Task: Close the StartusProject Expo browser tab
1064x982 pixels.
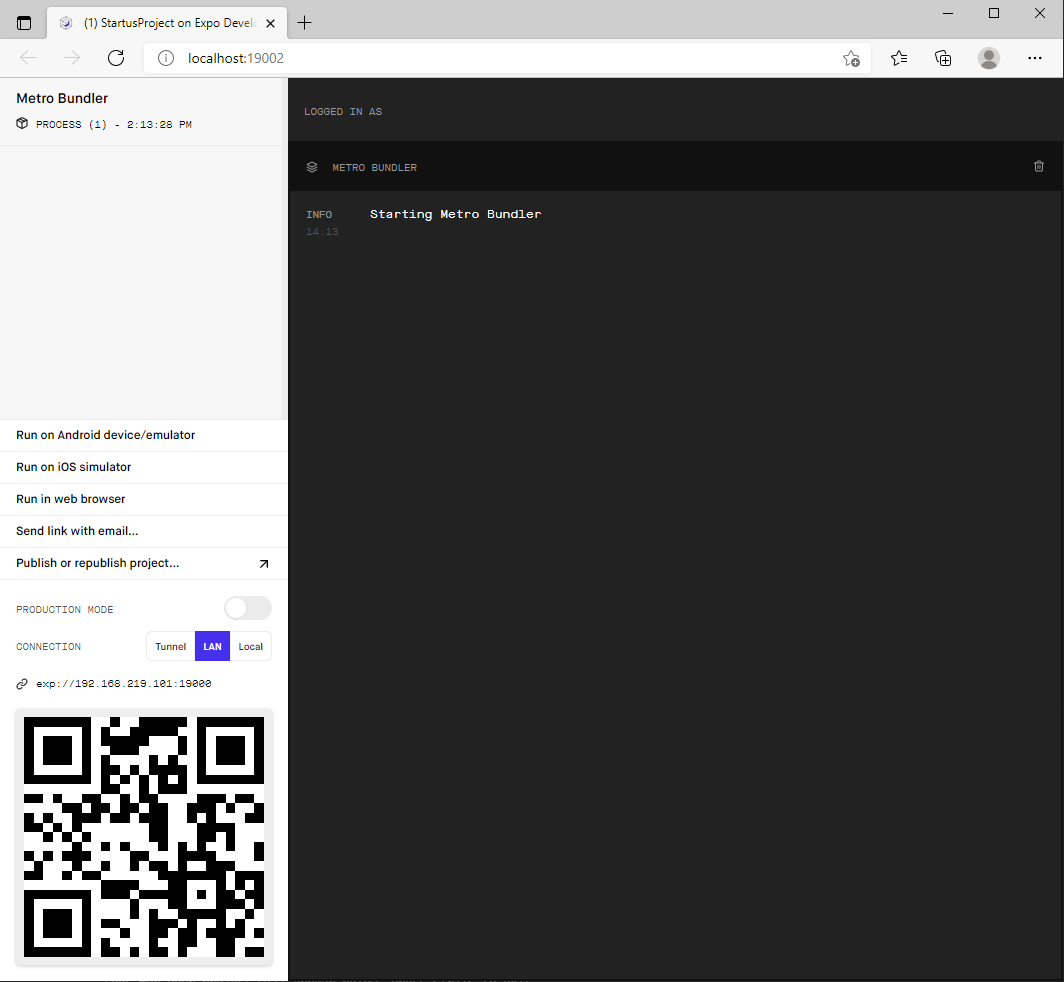Action: [271, 23]
